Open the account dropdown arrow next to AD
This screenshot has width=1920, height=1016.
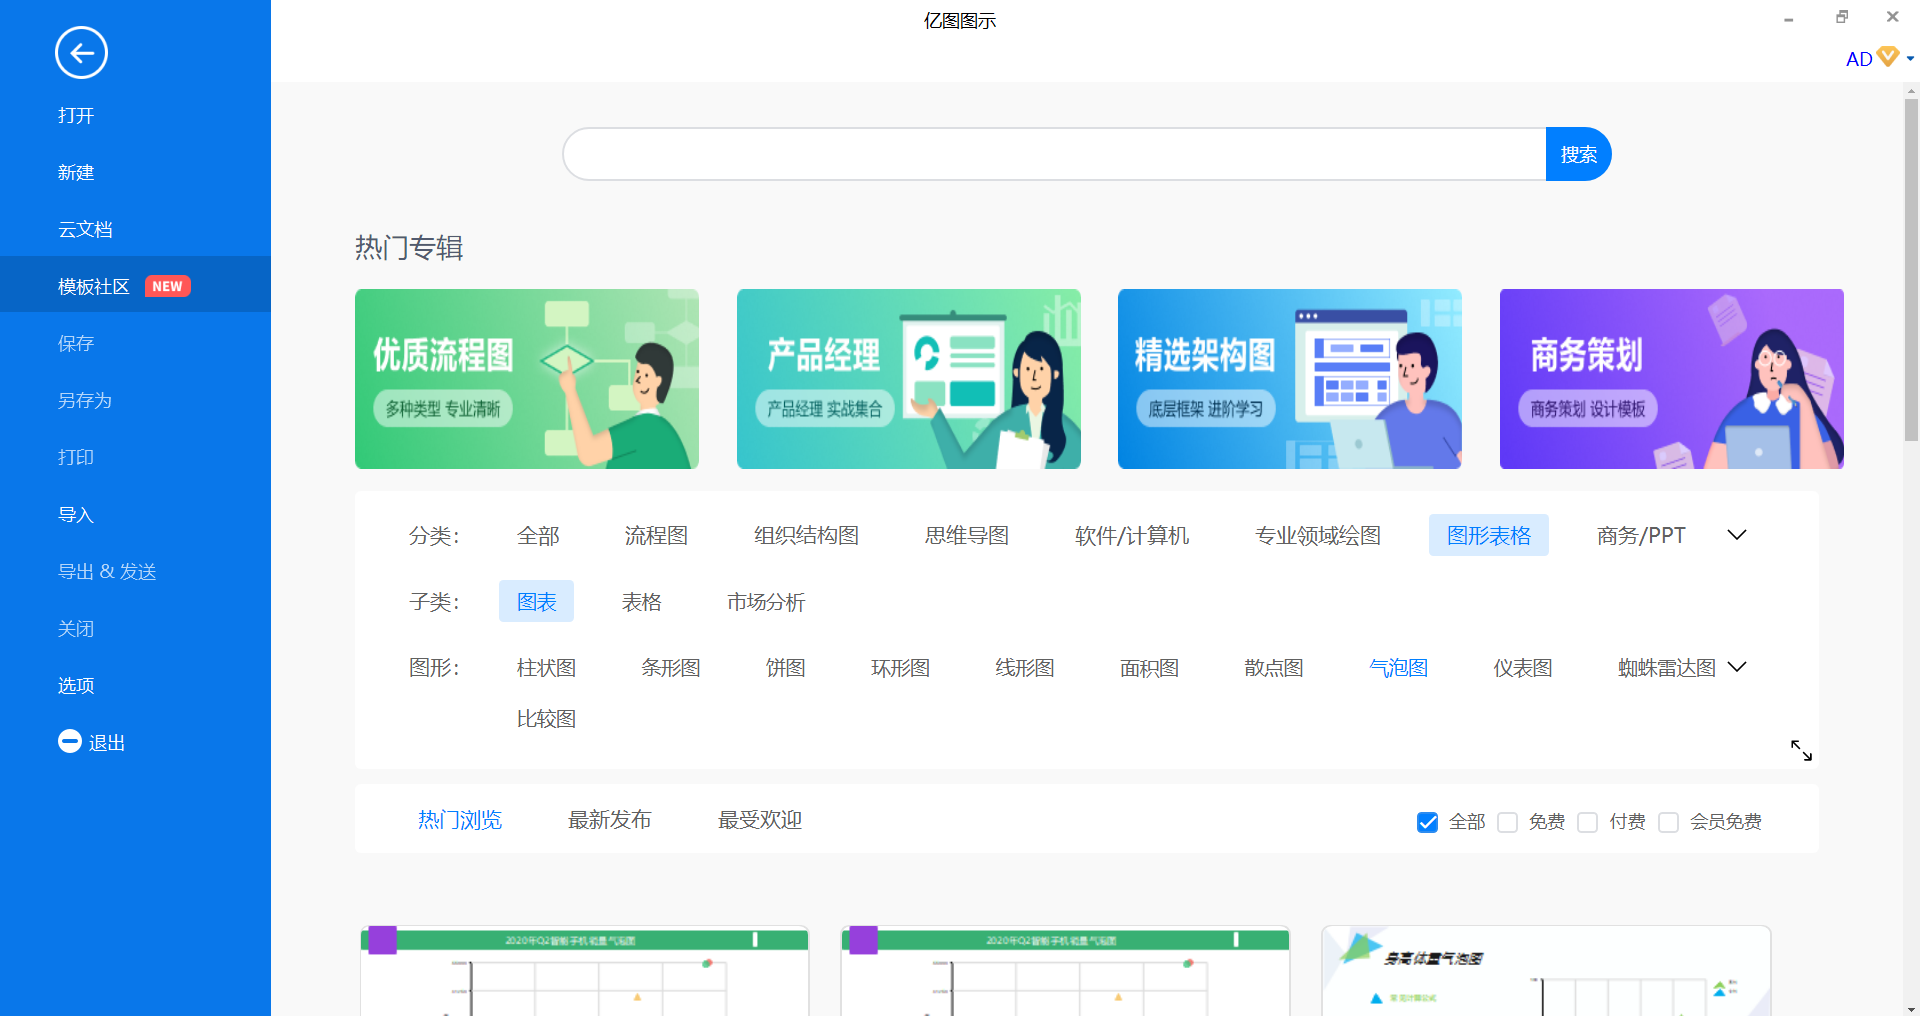tap(1910, 59)
